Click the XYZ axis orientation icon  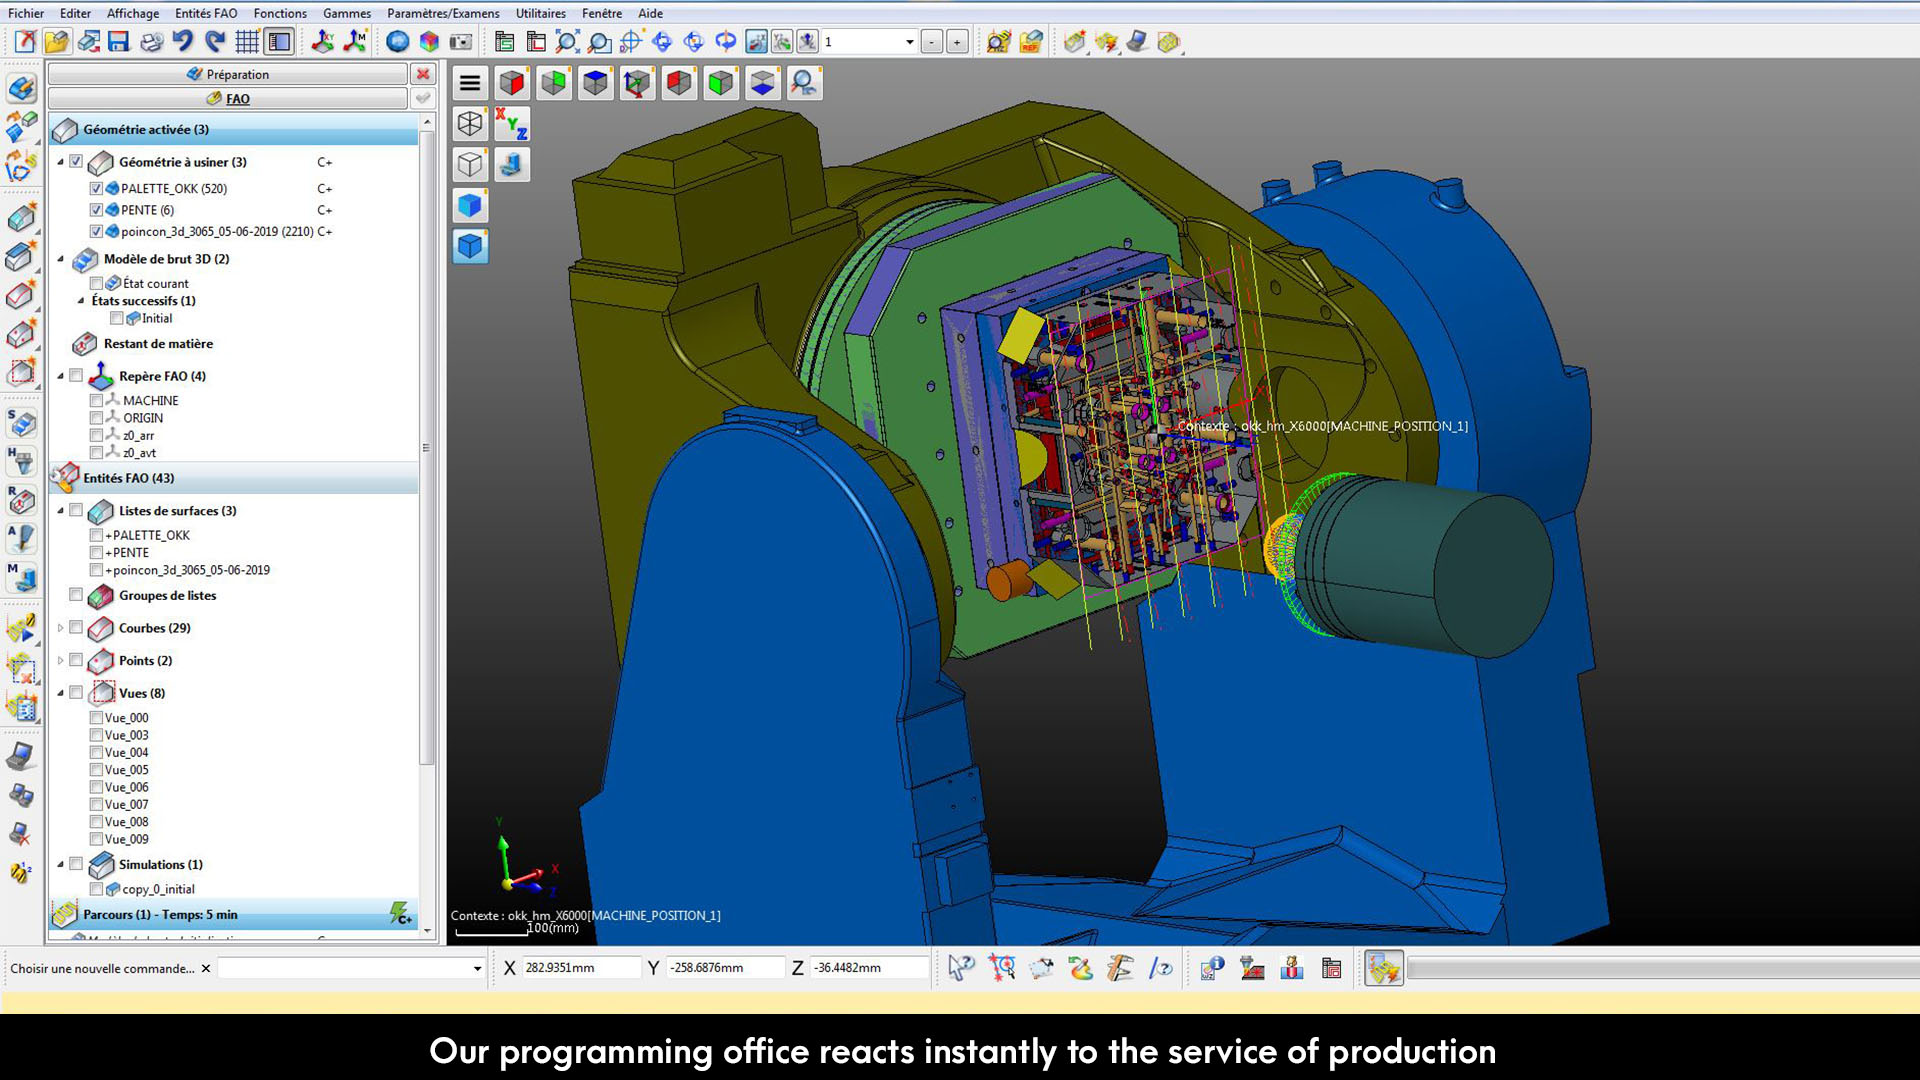tap(511, 124)
